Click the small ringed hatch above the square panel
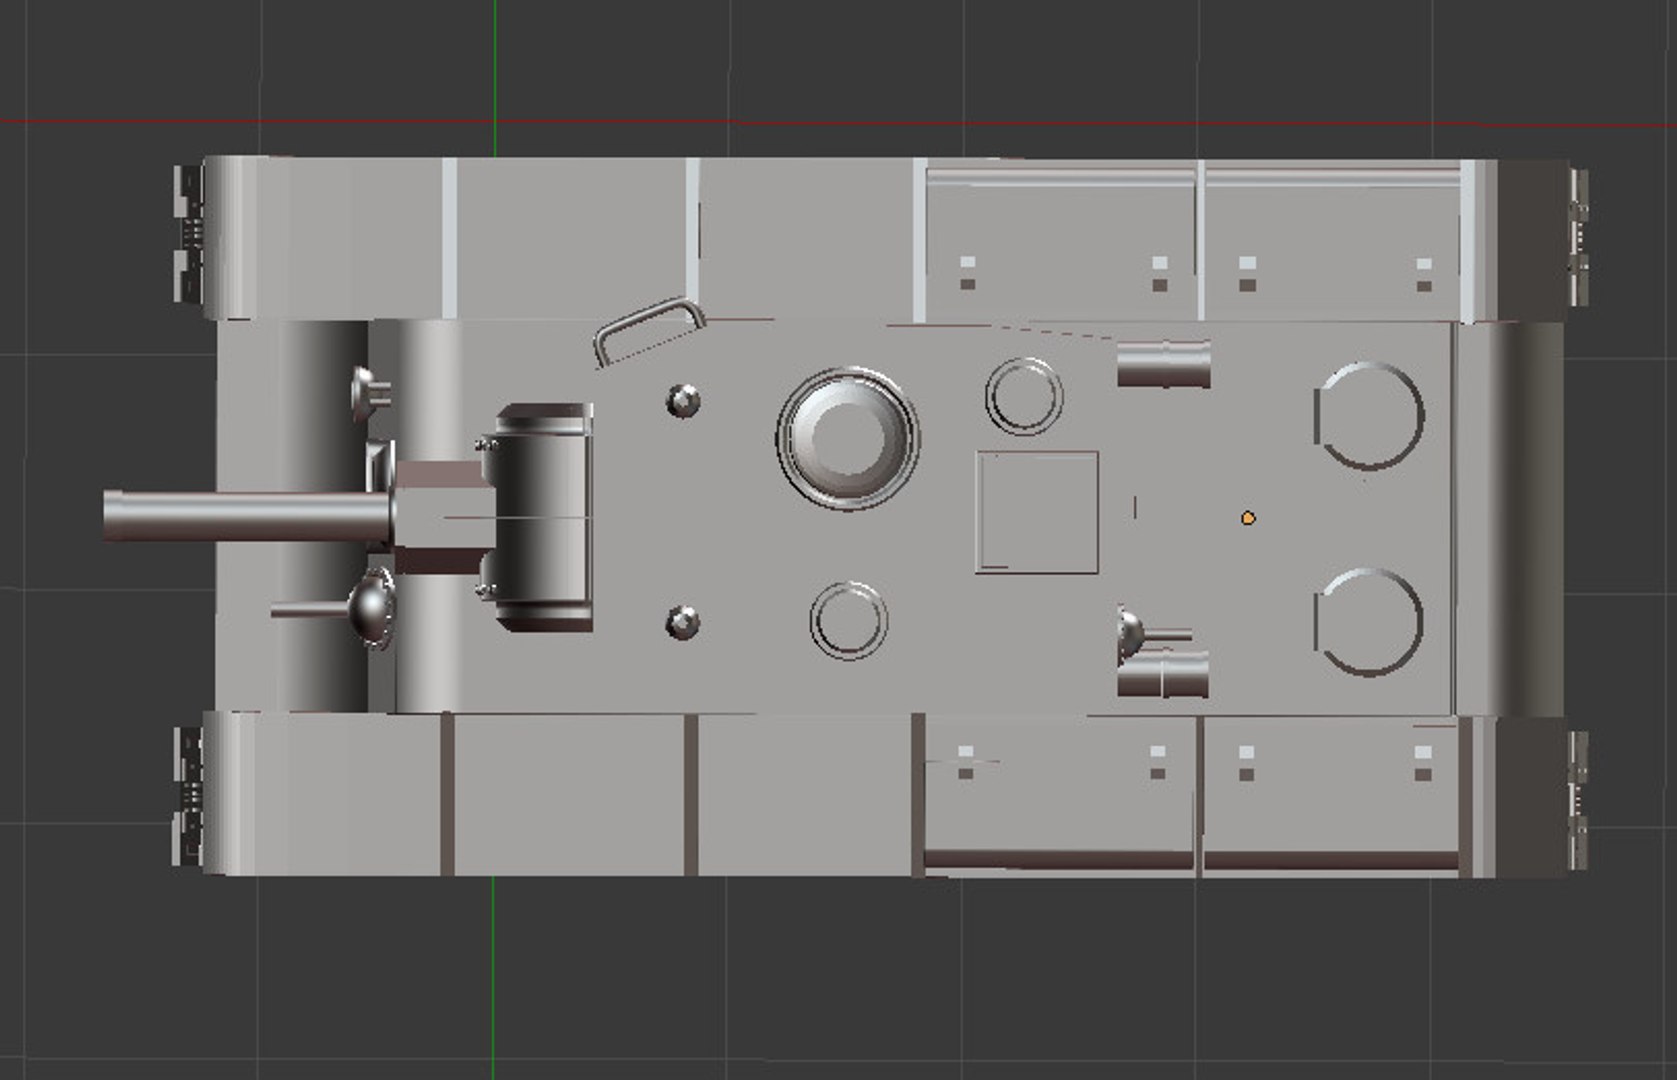 pyautogui.click(x=1024, y=396)
